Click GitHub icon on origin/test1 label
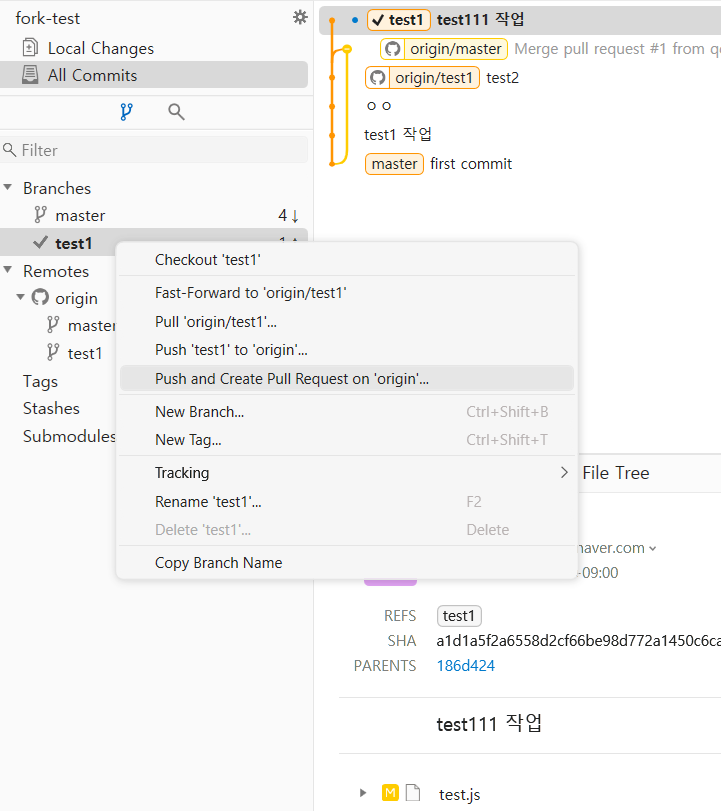The height and width of the screenshot is (811, 721). point(378,78)
